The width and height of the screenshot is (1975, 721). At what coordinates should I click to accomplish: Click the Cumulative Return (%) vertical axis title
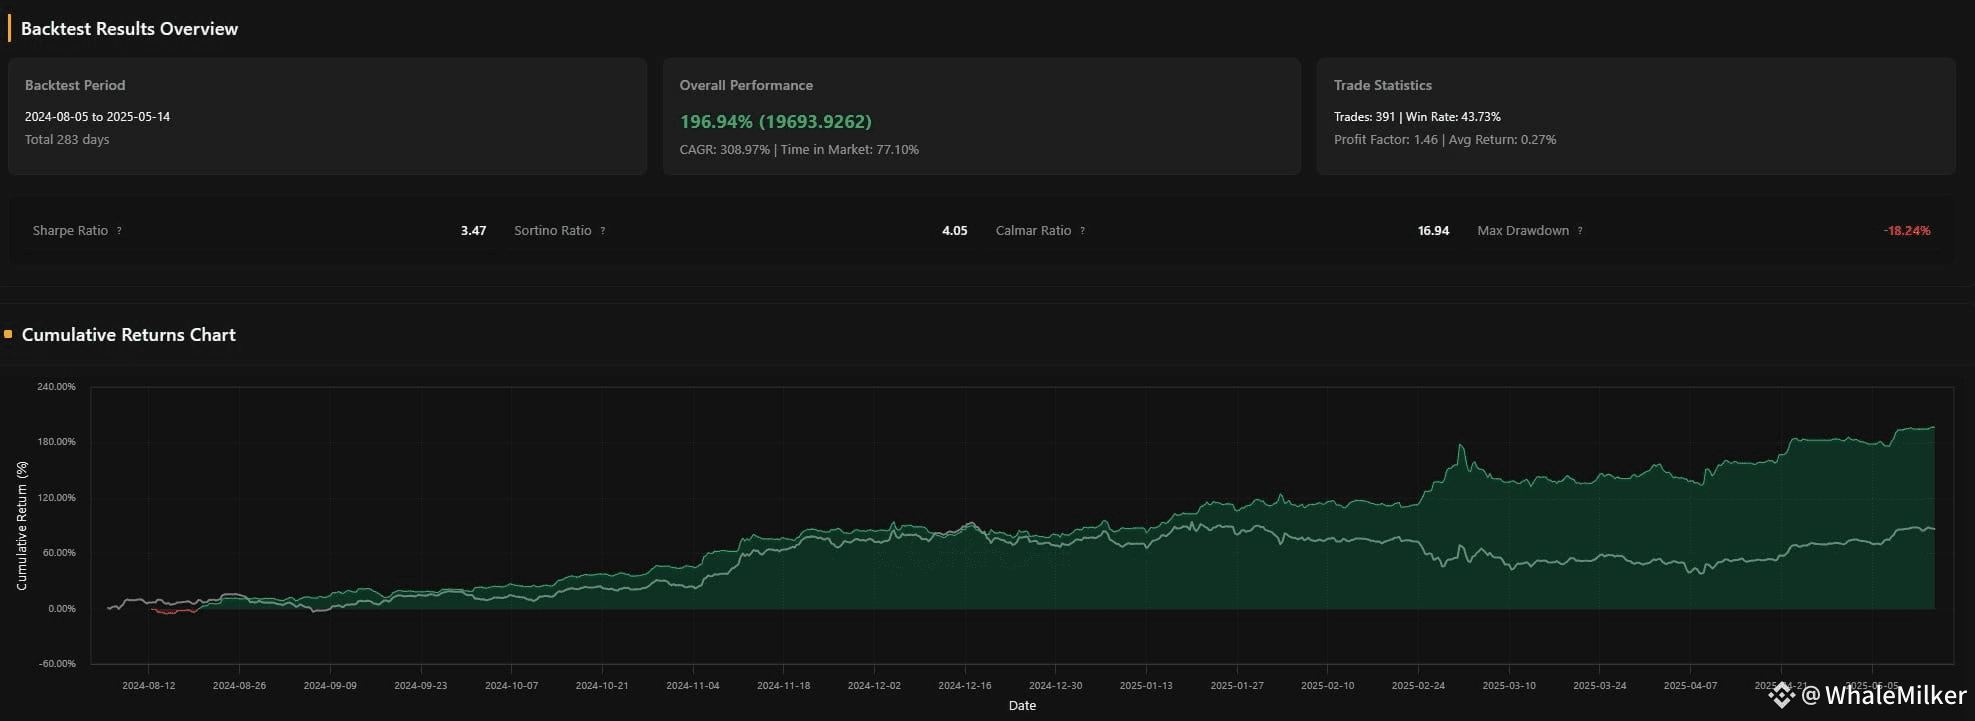tap(22, 525)
